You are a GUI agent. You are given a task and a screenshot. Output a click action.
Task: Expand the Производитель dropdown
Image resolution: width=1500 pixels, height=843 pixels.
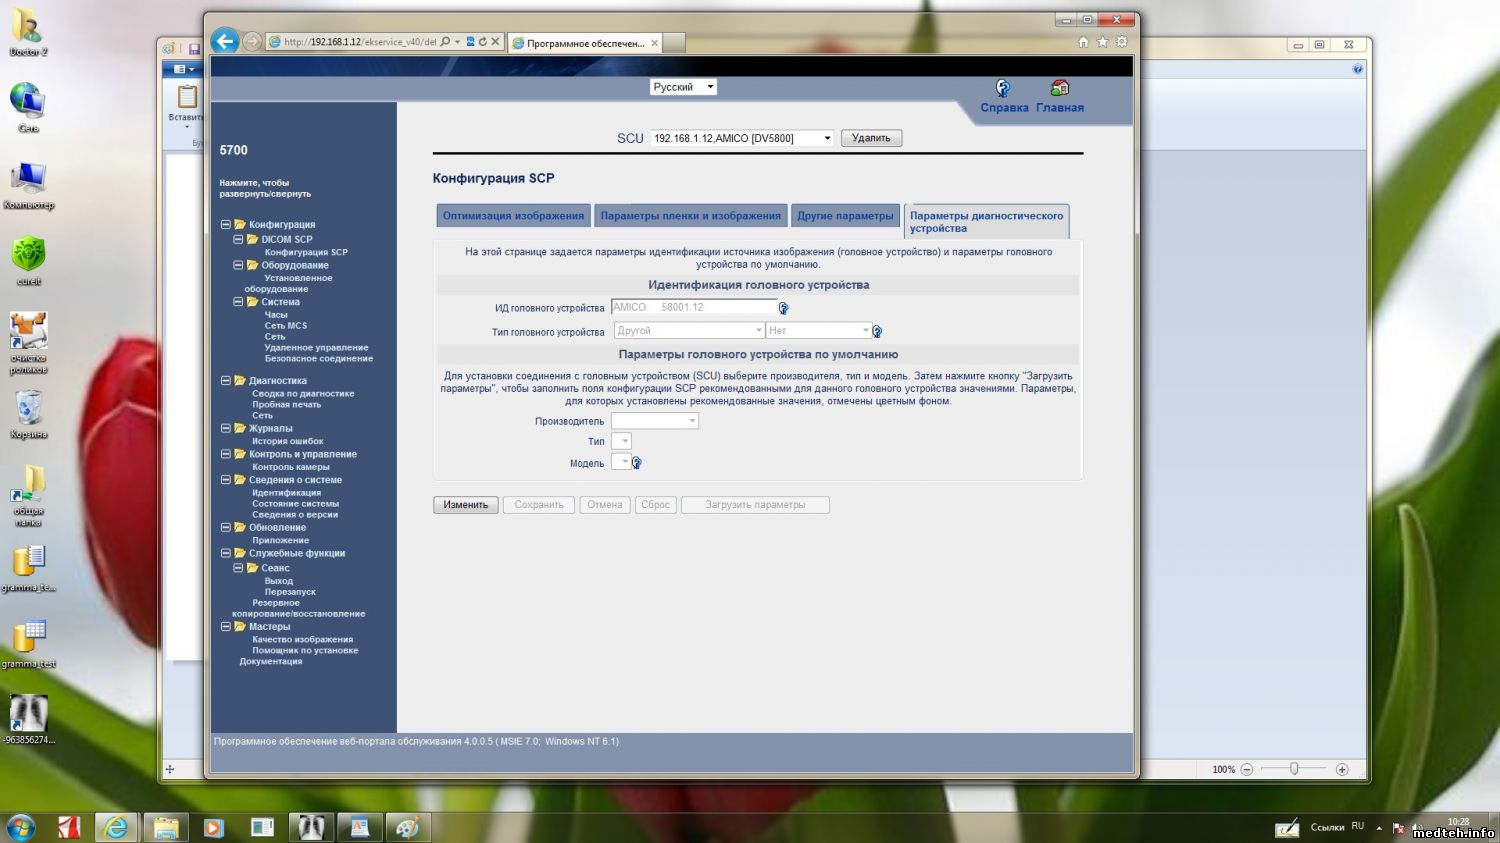[655, 421]
